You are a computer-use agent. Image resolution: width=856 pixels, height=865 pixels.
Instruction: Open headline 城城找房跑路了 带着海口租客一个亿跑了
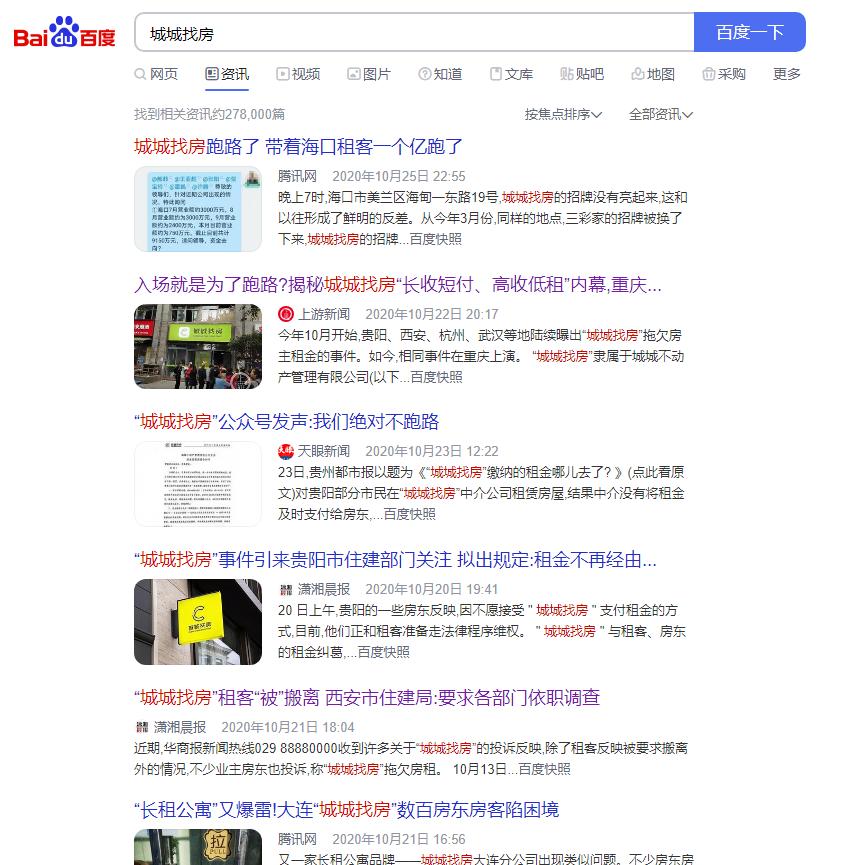[298, 147]
